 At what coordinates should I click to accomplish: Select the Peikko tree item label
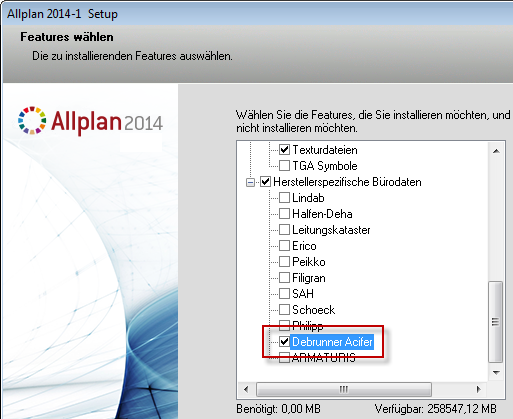click(x=309, y=262)
